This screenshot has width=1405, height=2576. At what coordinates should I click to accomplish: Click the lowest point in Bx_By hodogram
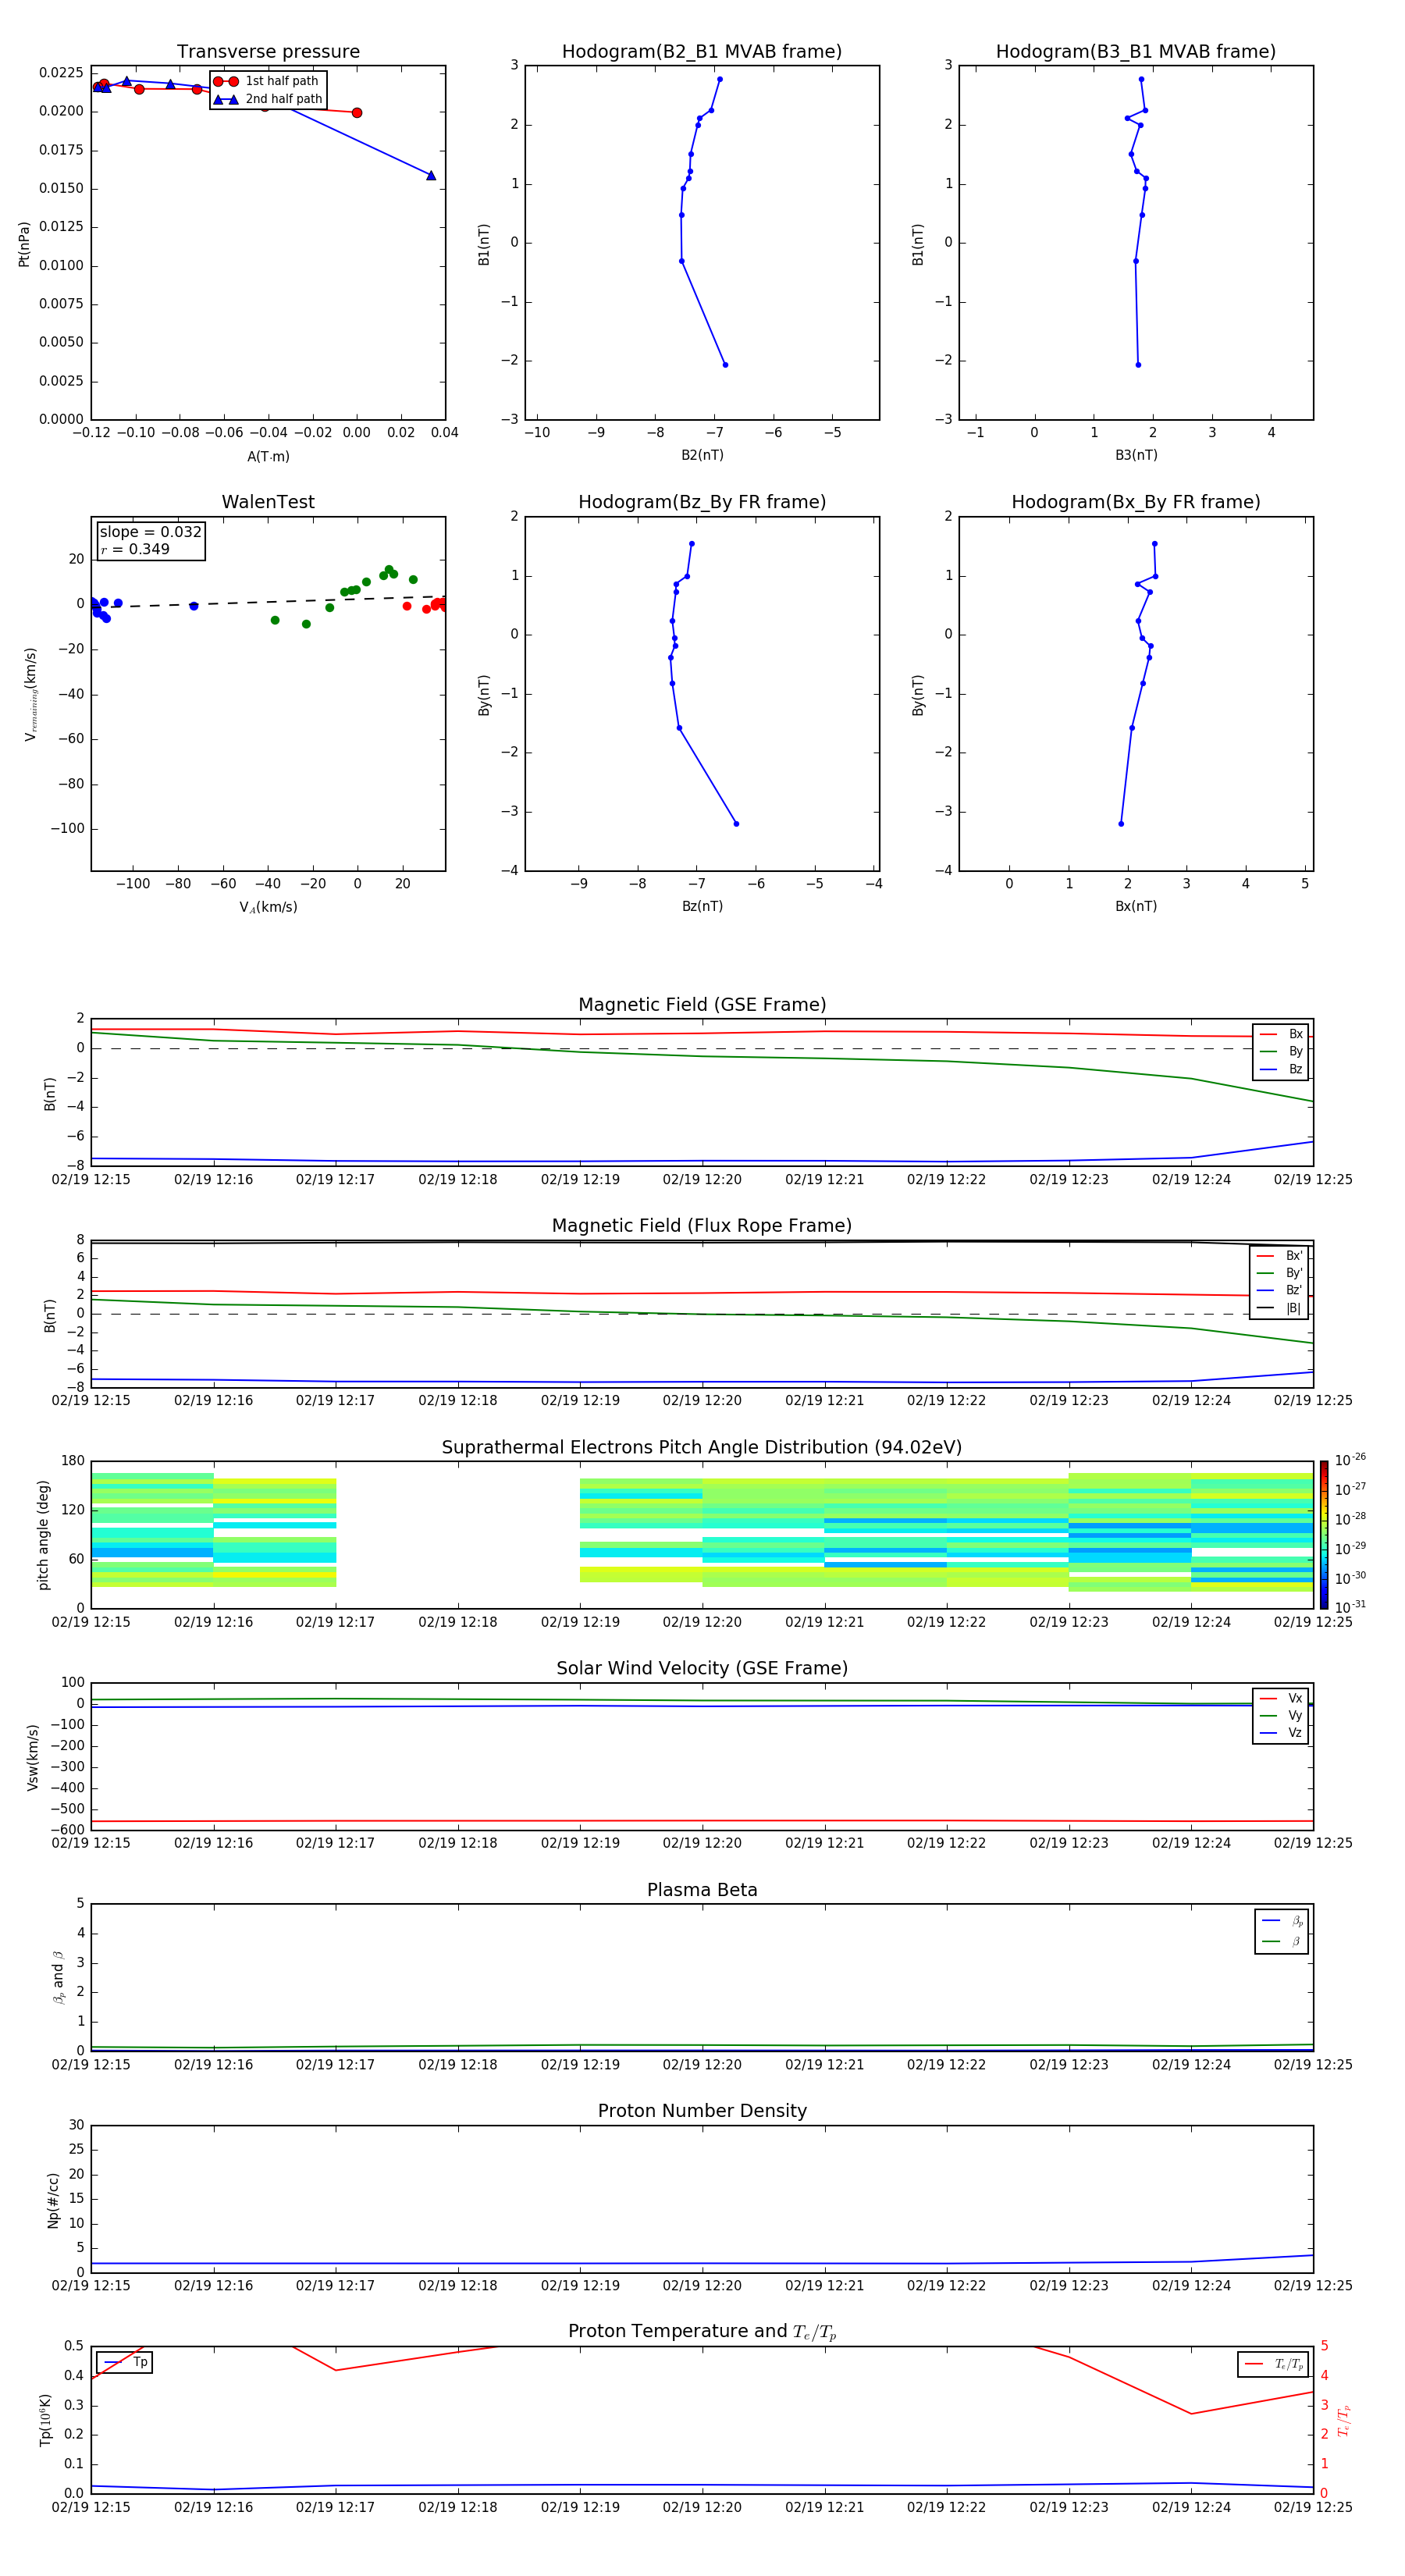pos(1121,824)
